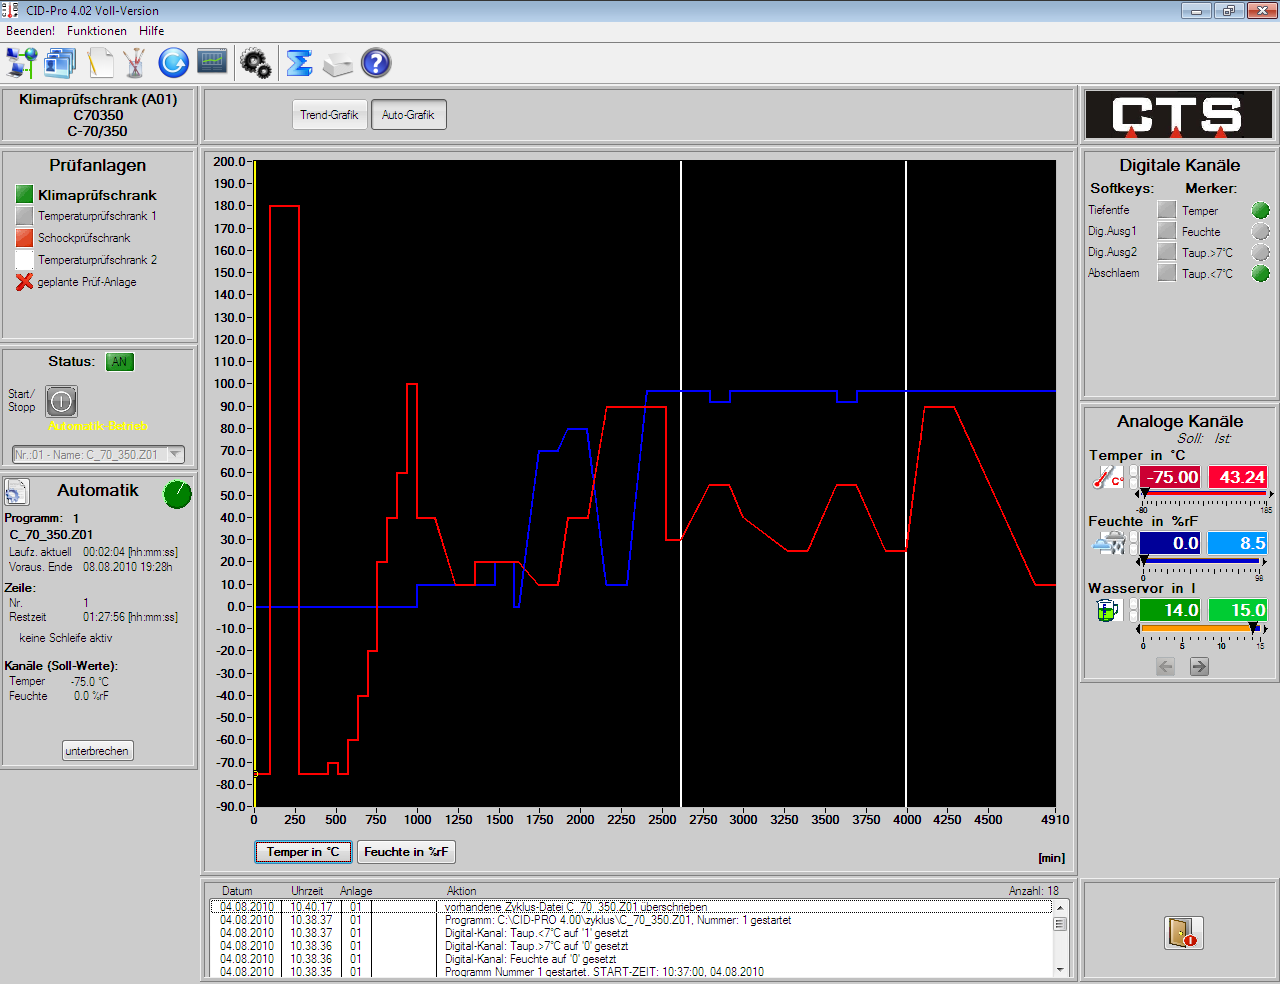Click the Start/Stopp power button
This screenshot has height=984, width=1280.
pos(61,402)
